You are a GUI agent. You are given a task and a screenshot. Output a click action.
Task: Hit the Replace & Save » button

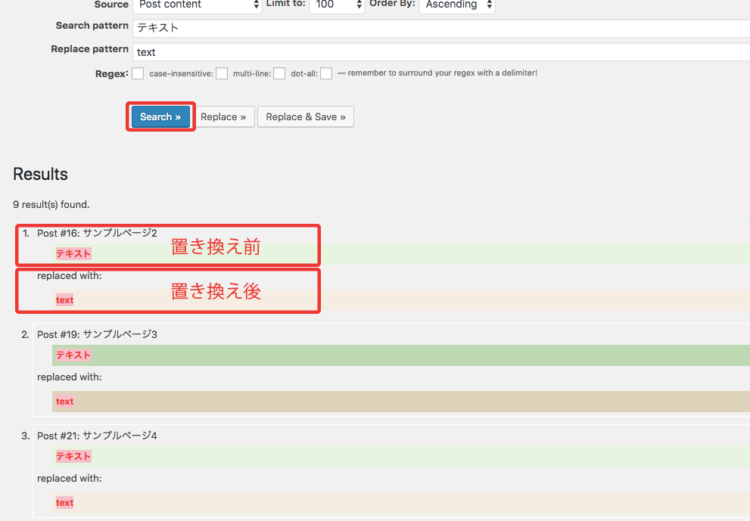(305, 117)
